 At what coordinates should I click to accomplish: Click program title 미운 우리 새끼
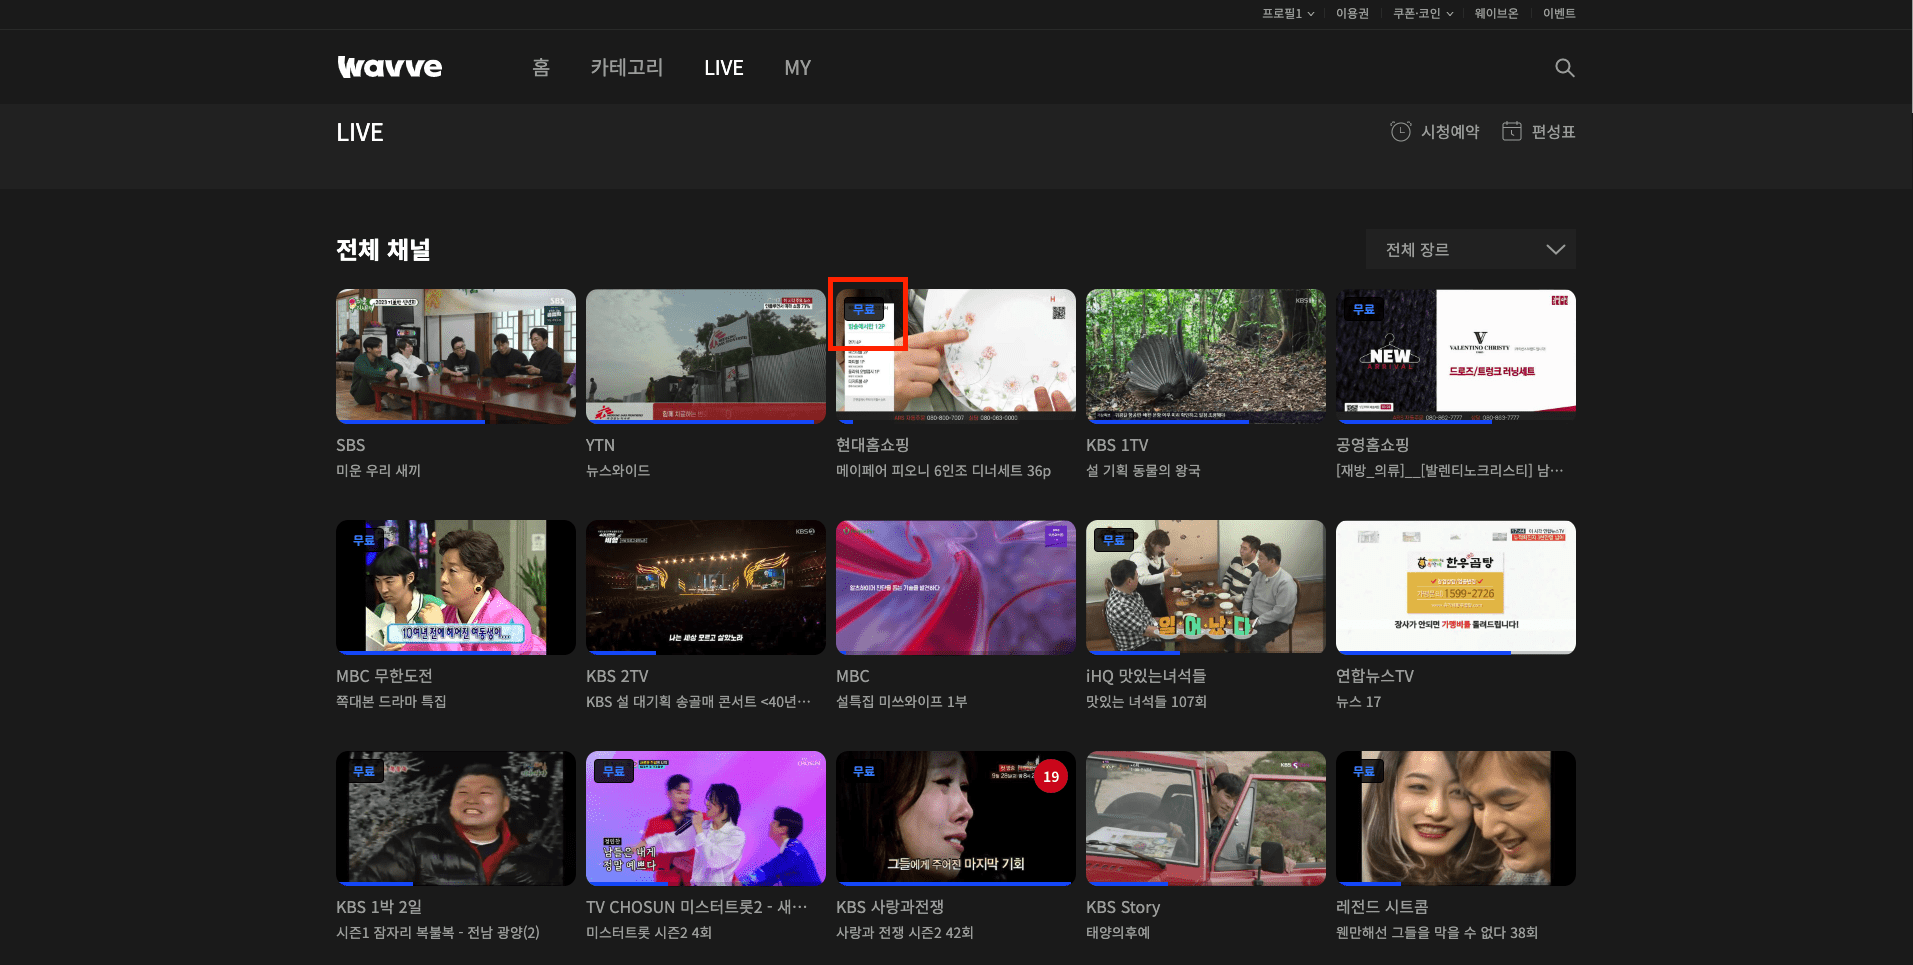pyautogui.click(x=379, y=471)
